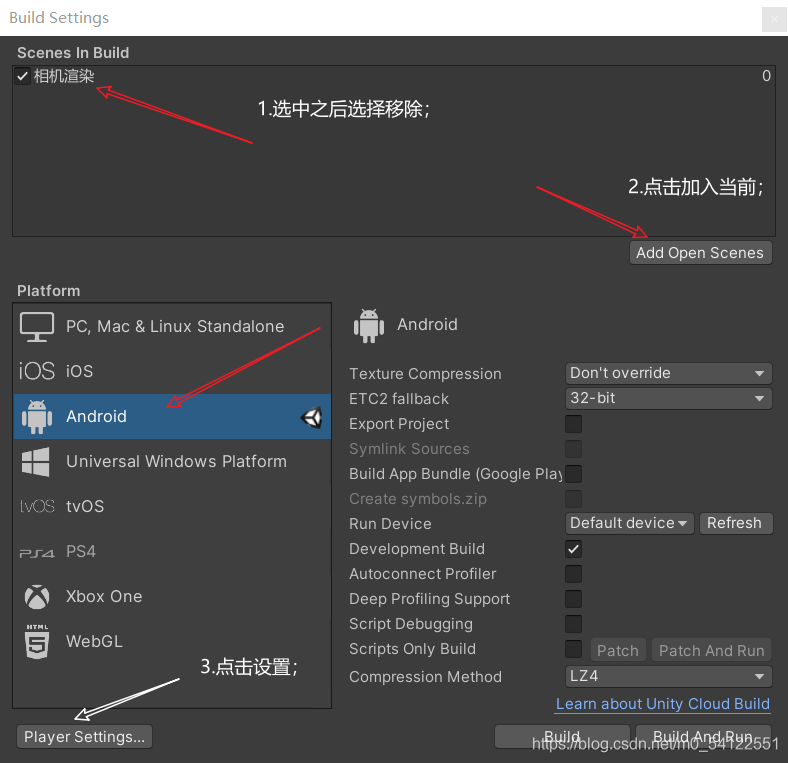Select the Android platform row
Image resolution: width=788 pixels, height=763 pixels.
[x=172, y=417]
